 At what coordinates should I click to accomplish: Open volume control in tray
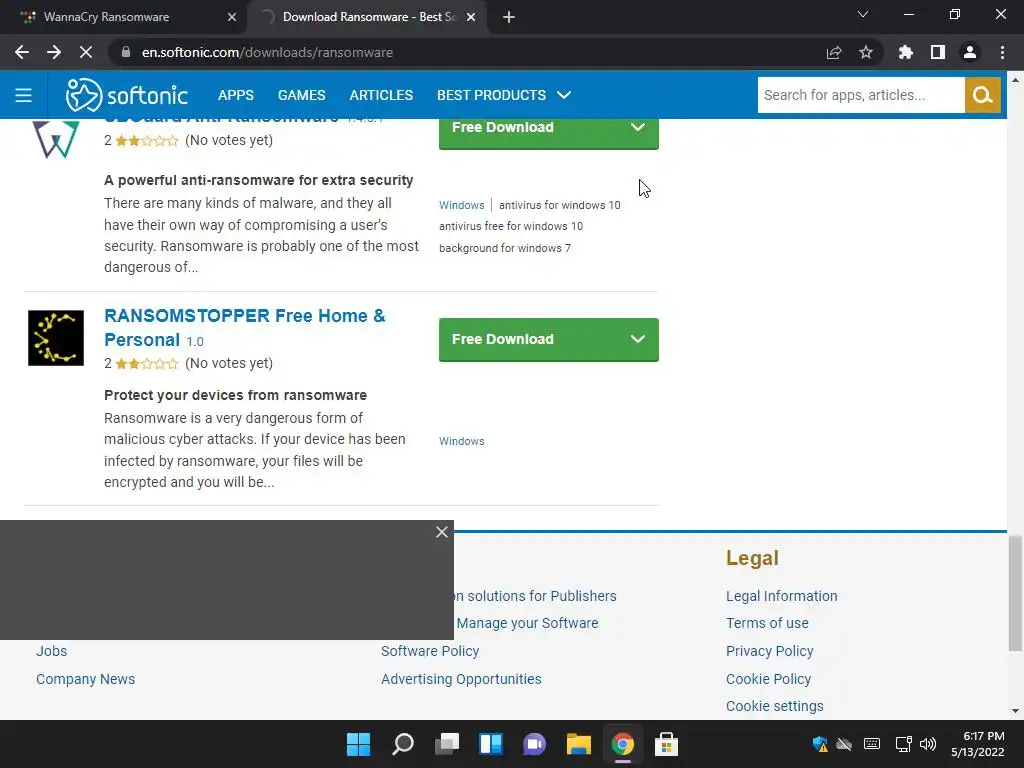coord(927,744)
